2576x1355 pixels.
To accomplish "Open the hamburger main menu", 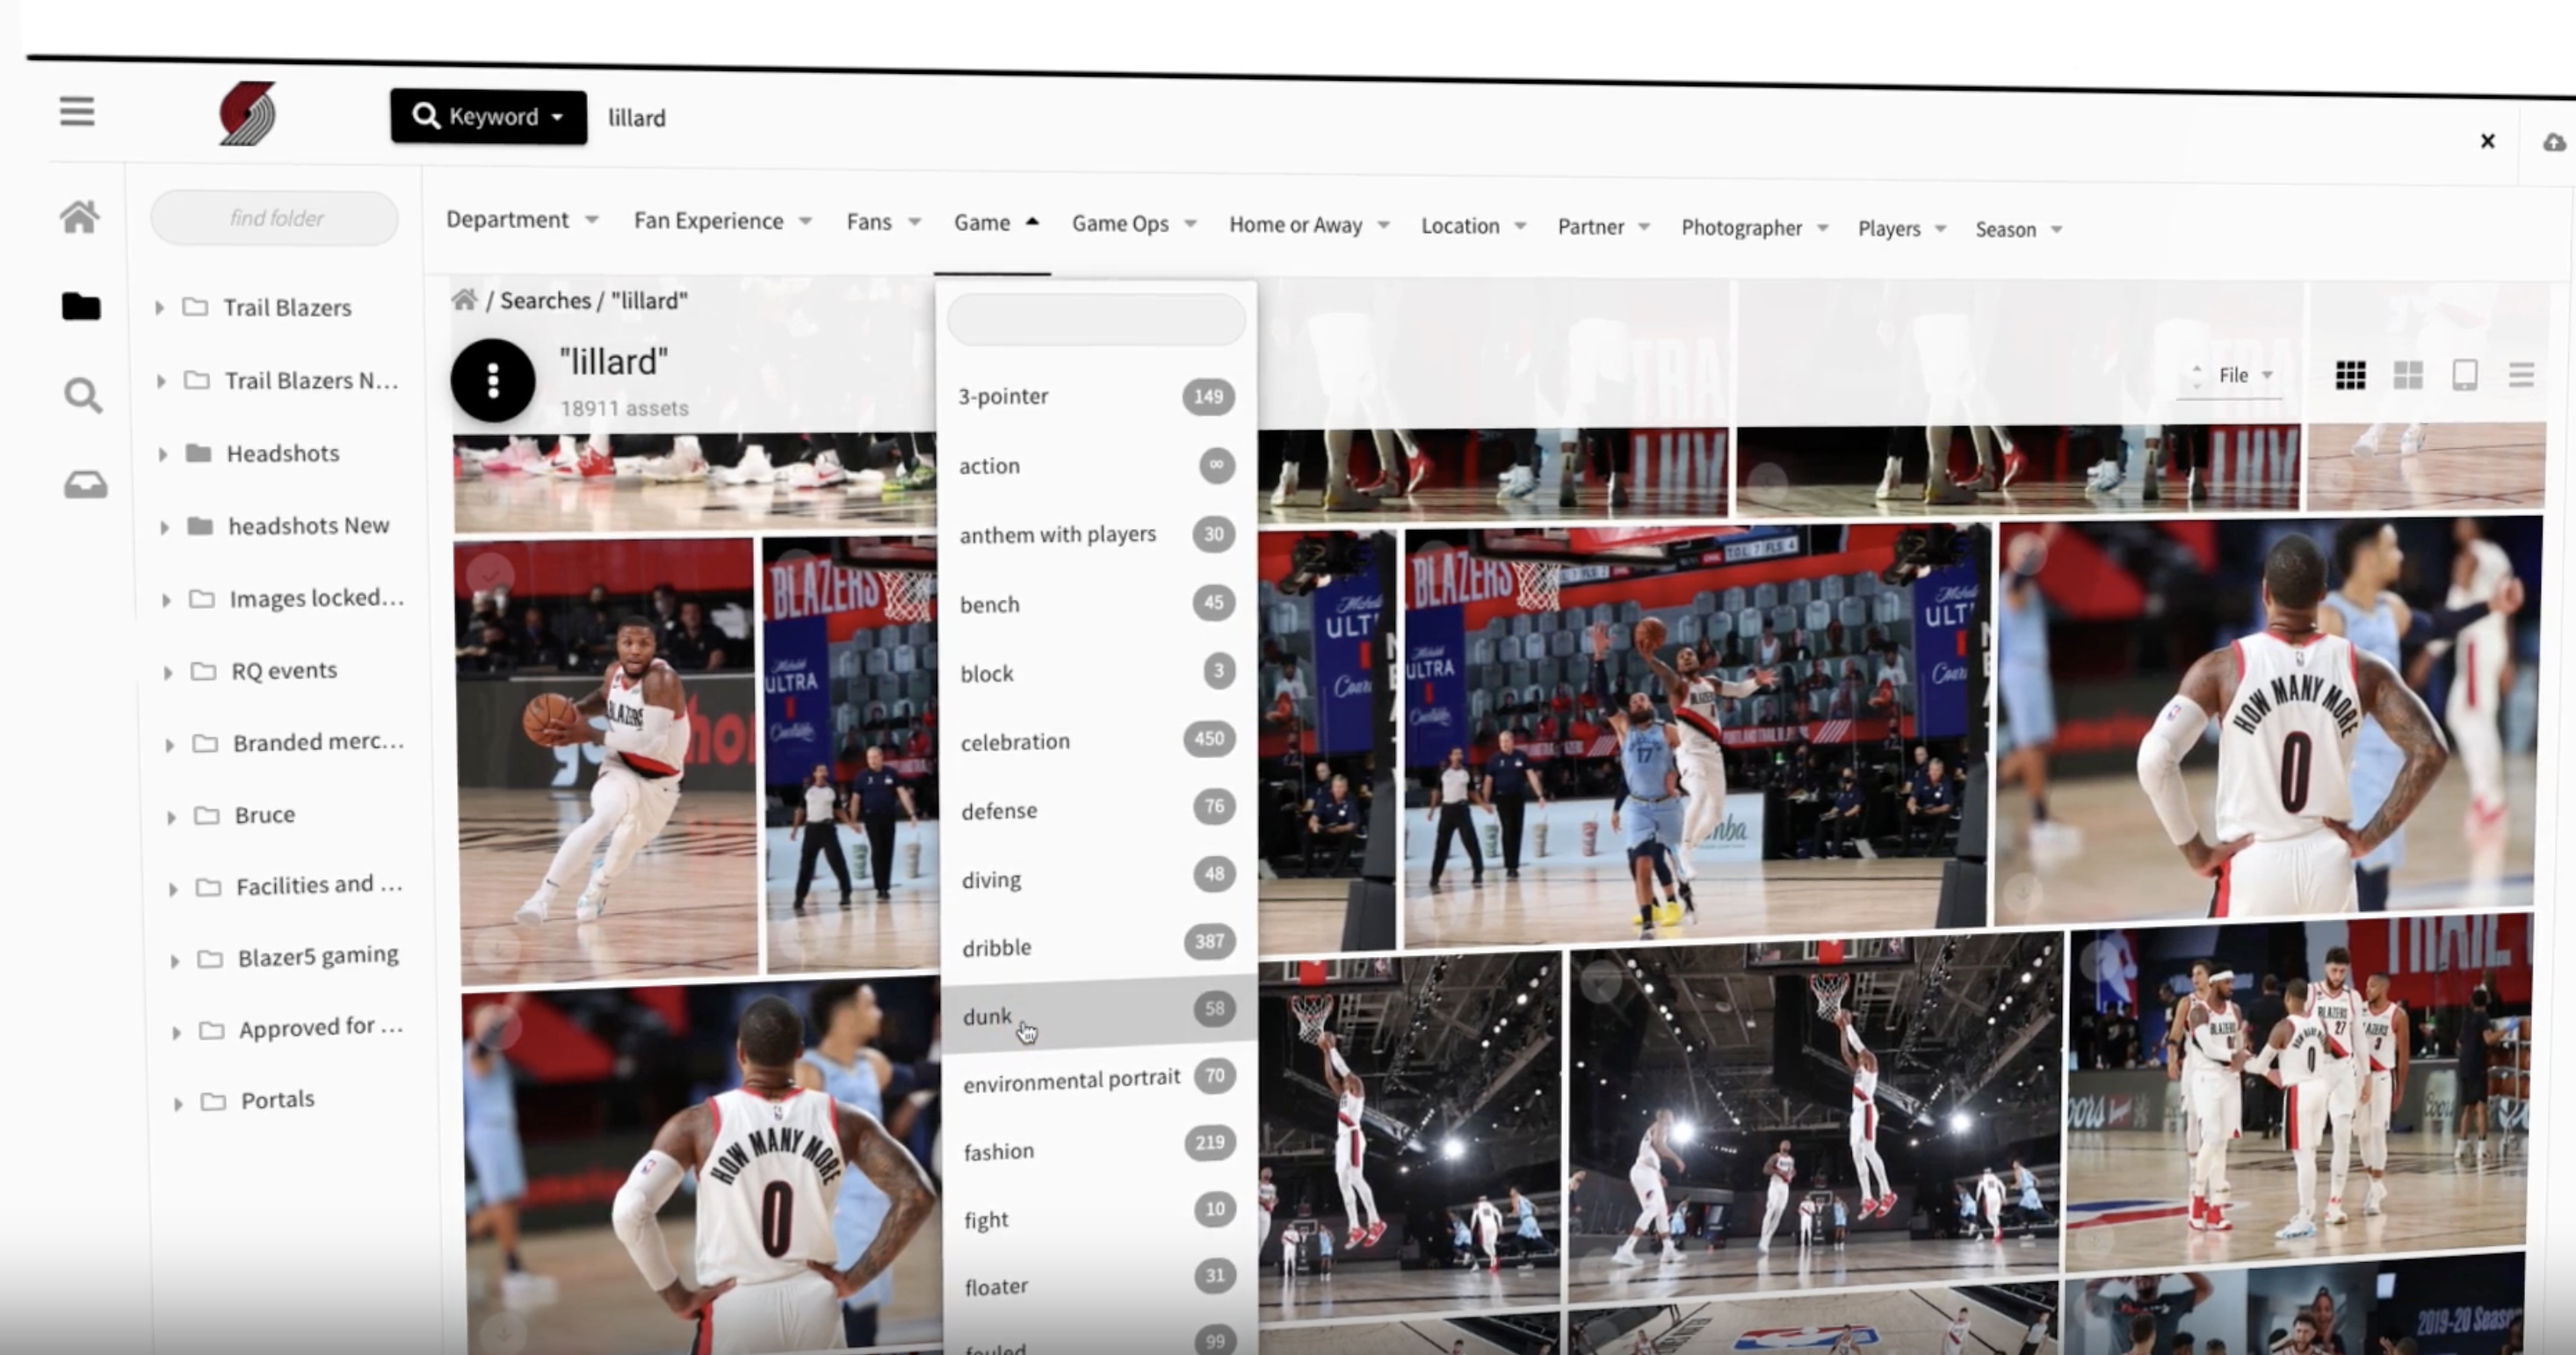I will point(77,111).
